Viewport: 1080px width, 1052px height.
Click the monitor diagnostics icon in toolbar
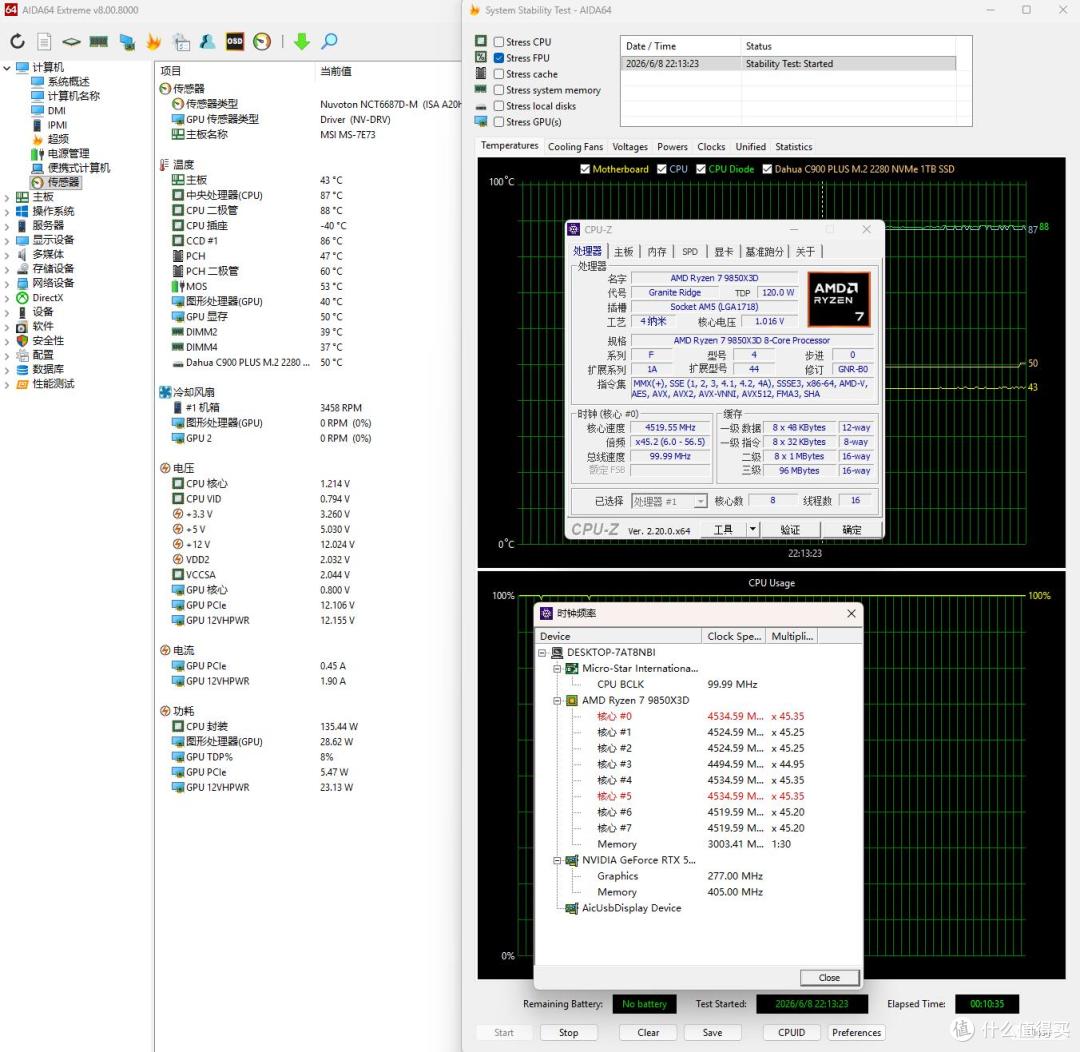point(127,41)
